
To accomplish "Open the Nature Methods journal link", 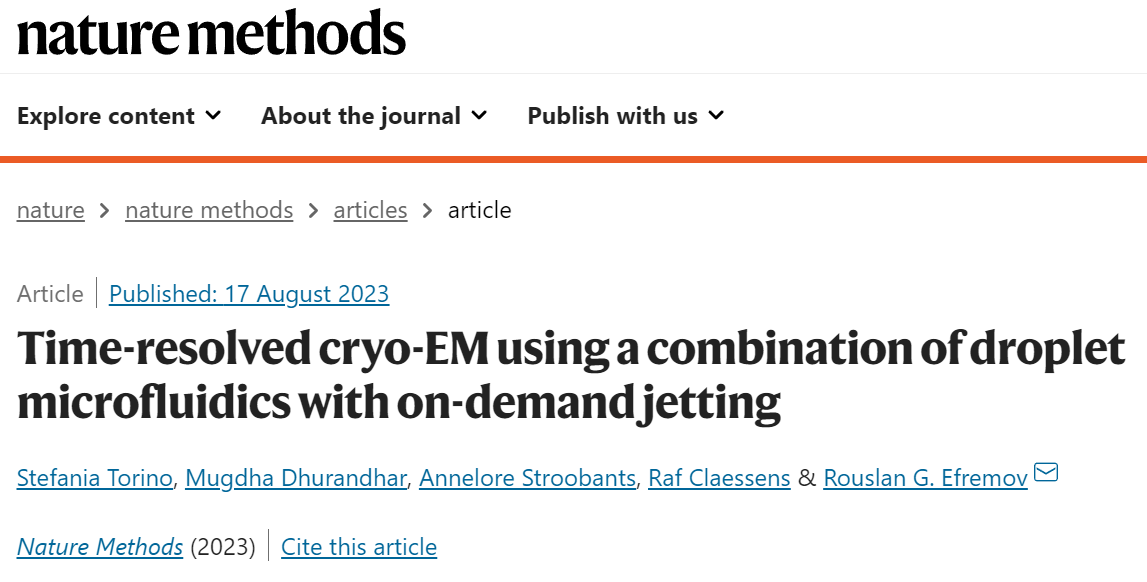I will 99,547.
